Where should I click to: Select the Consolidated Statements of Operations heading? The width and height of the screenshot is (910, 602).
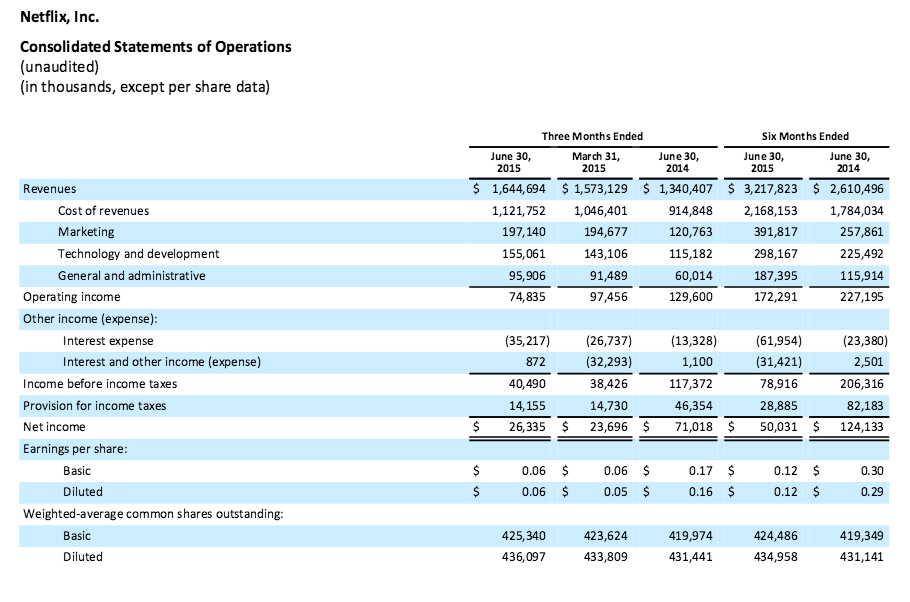(x=155, y=47)
